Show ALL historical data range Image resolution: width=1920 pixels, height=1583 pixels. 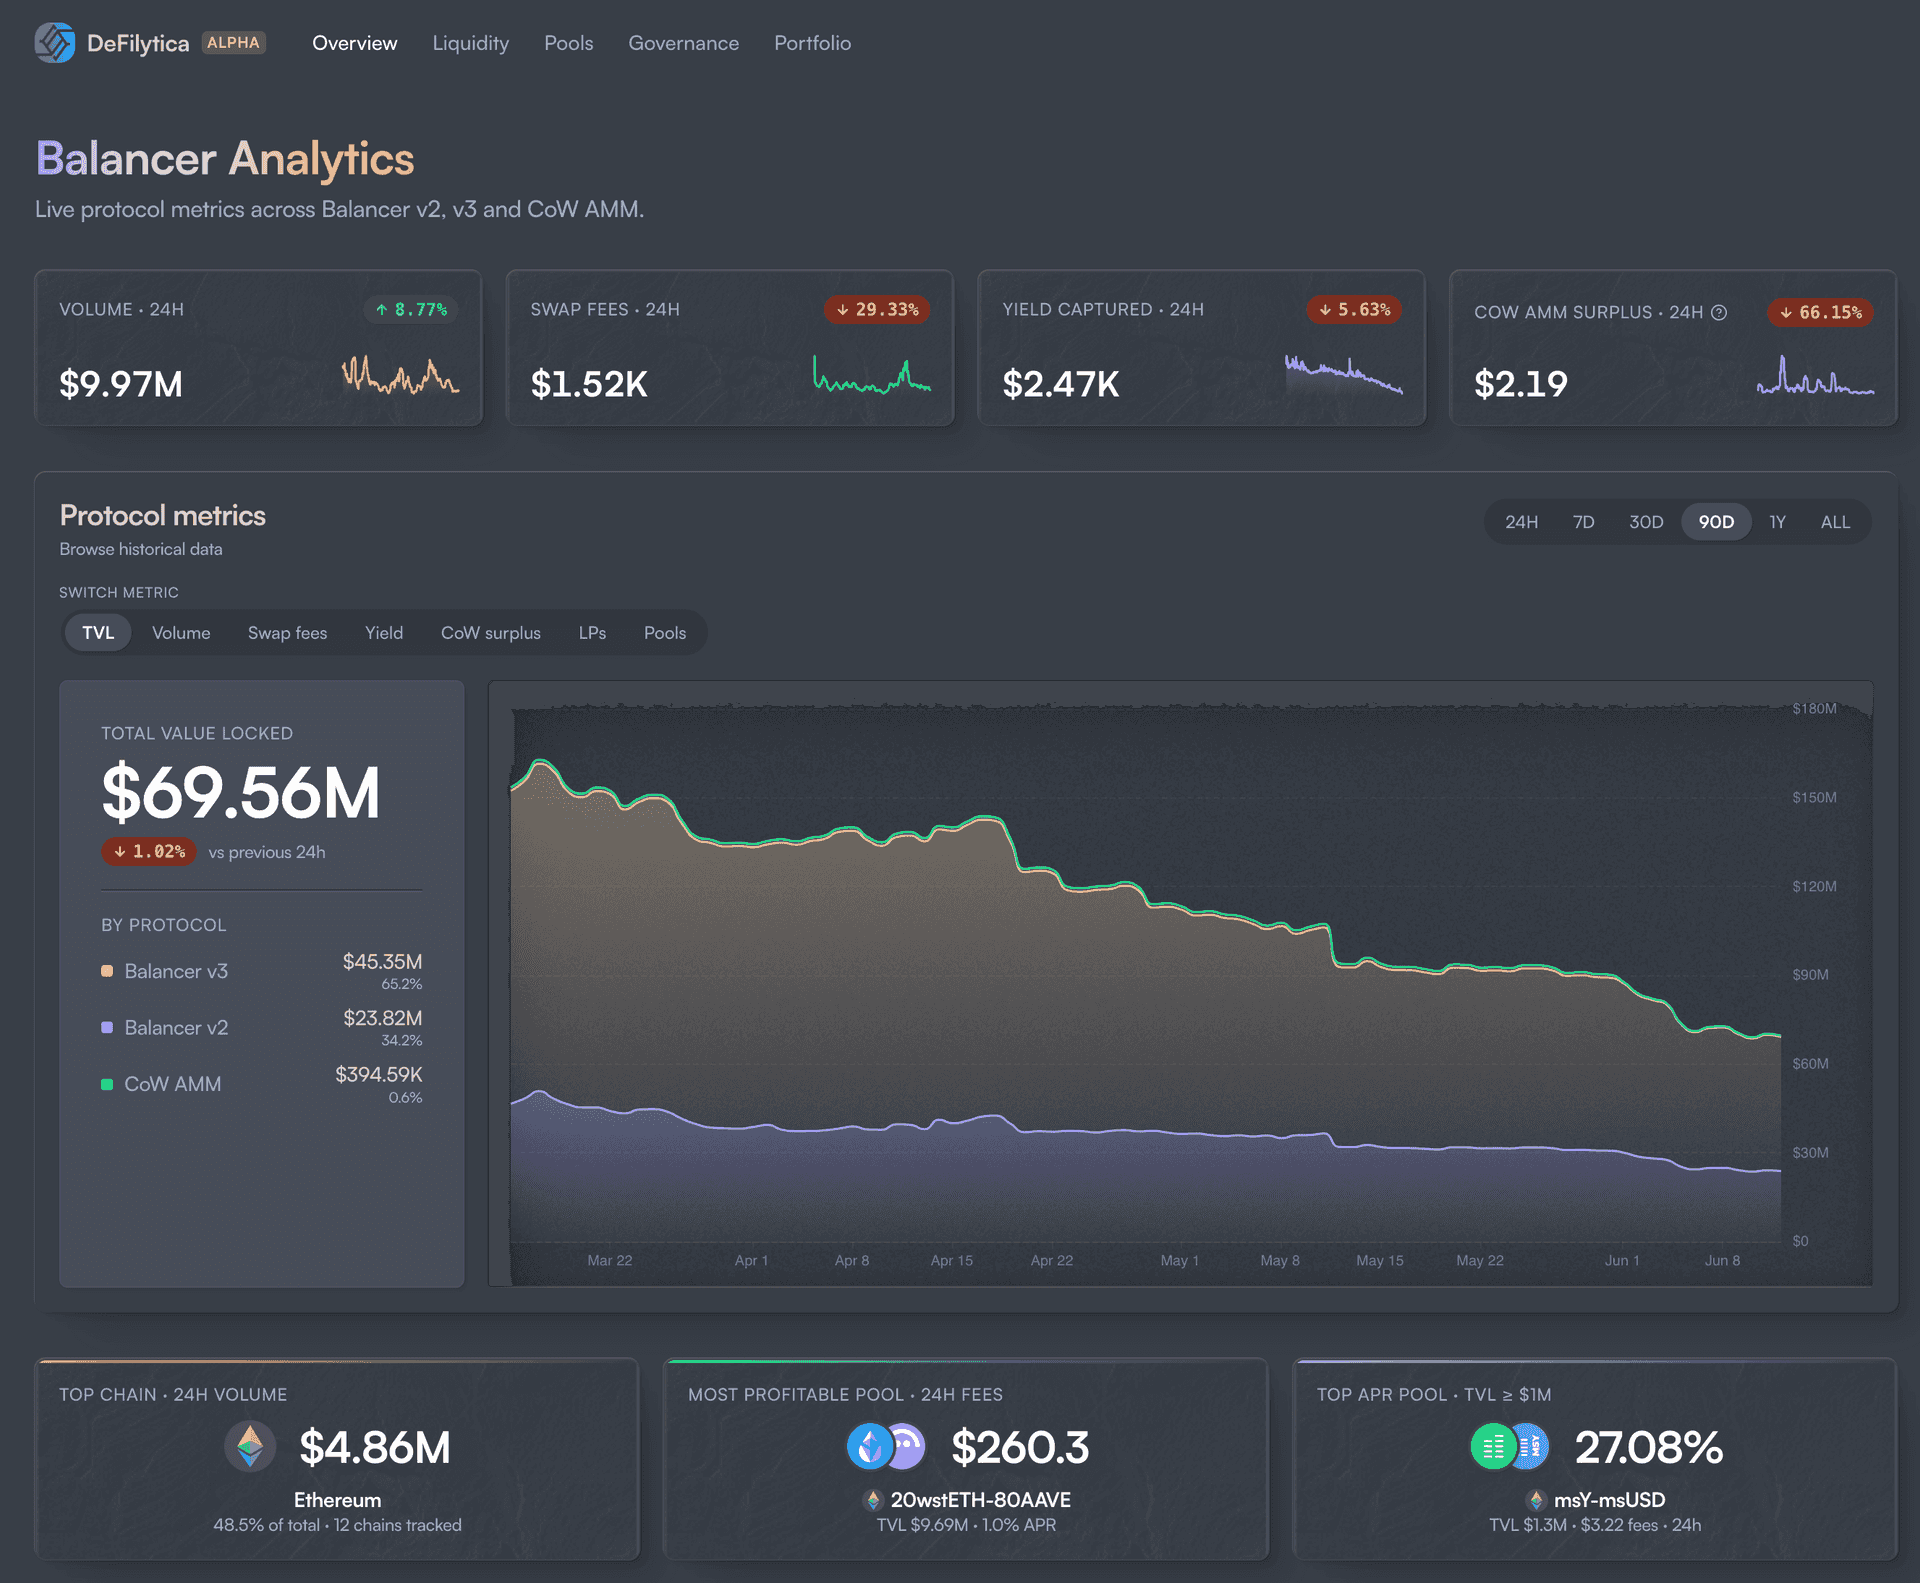tap(1836, 522)
